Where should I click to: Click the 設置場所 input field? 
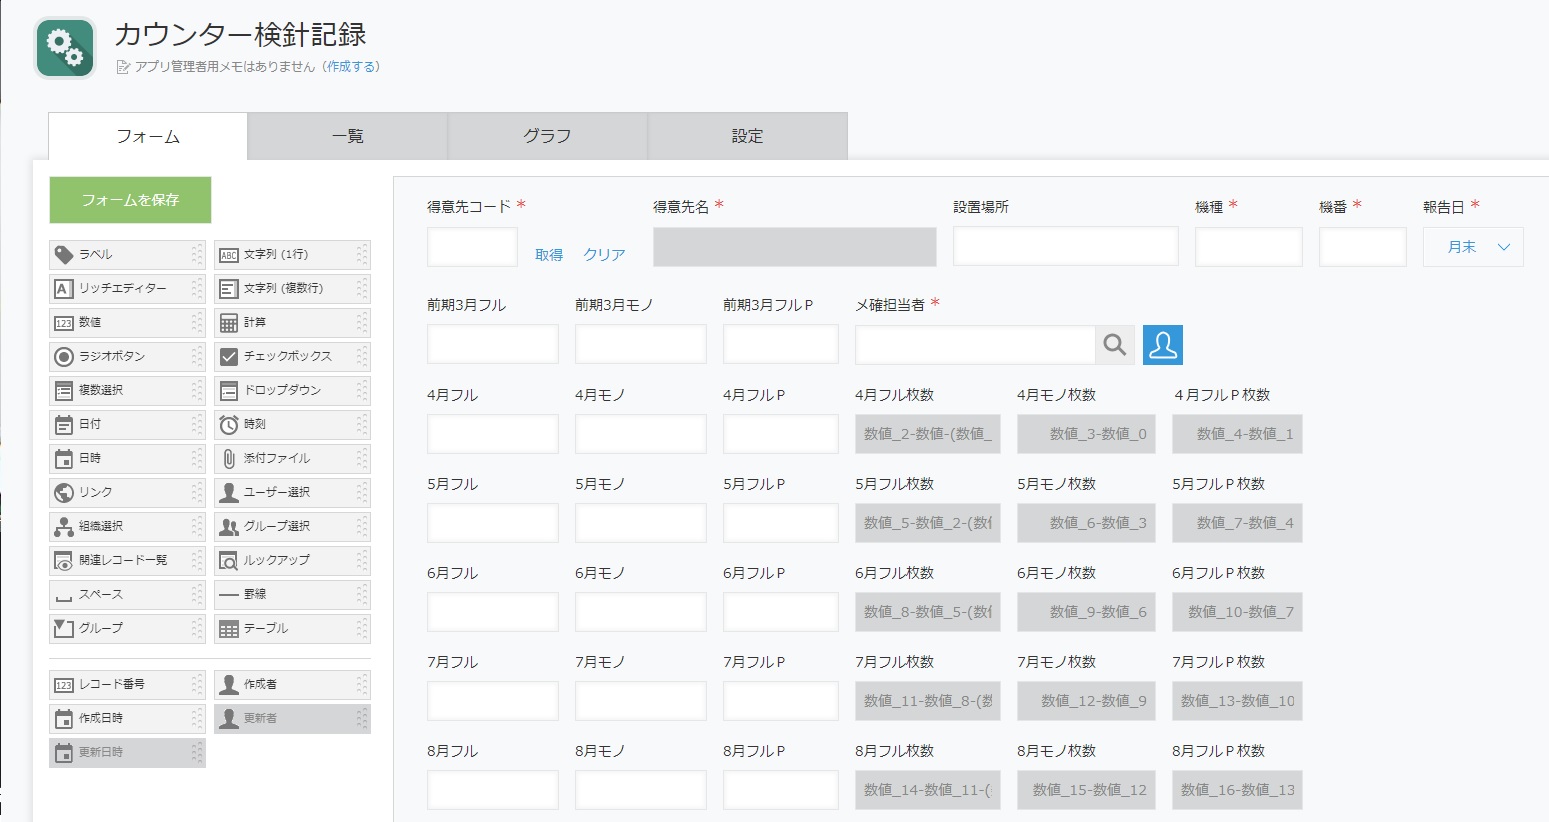pyautogui.click(x=1065, y=246)
